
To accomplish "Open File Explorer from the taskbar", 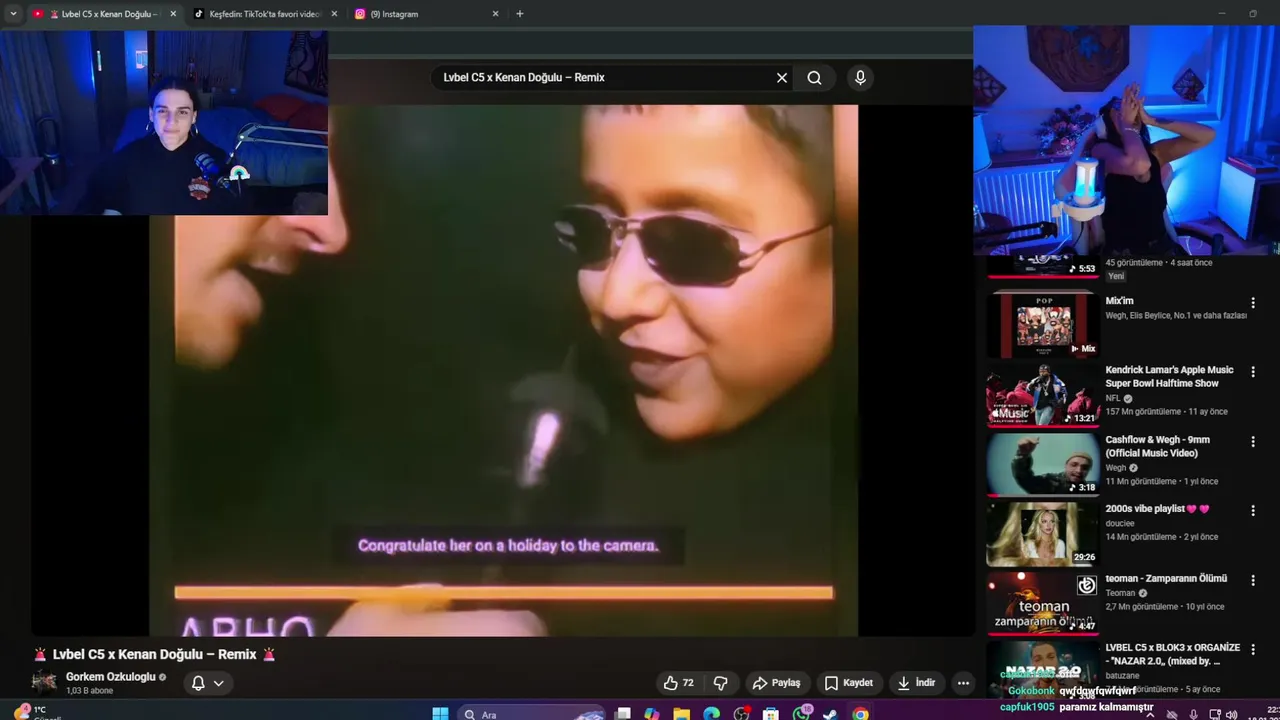I will (681, 714).
